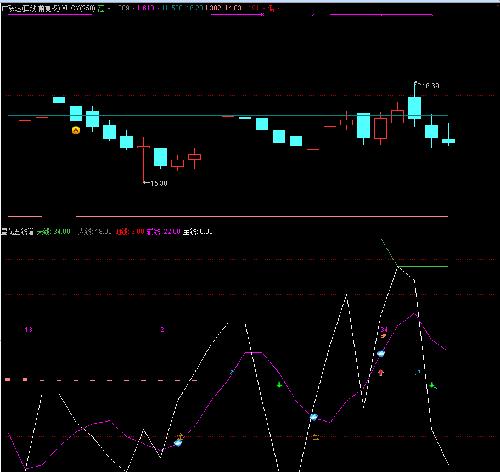The height and width of the screenshot is (472, 500).
Task: Click the green horizontal level line in the indicator
Action: tap(423, 266)
